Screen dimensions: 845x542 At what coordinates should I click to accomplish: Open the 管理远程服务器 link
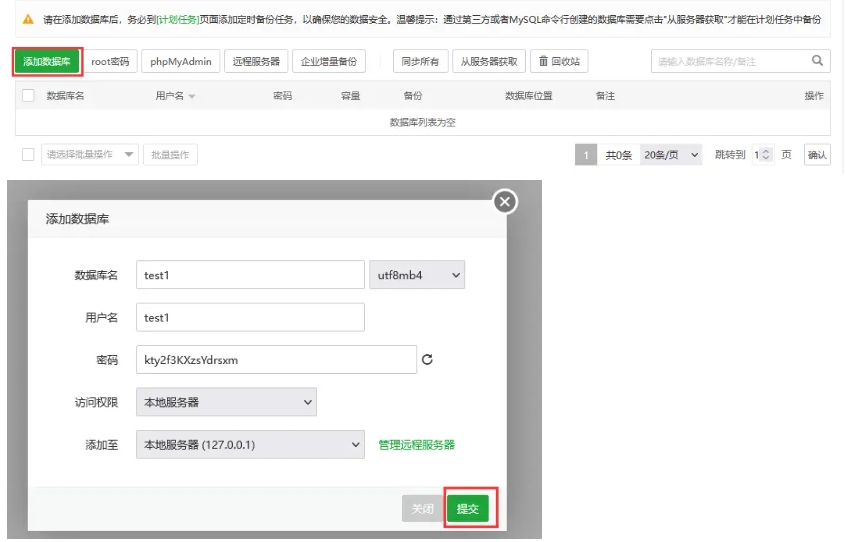click(416, 445)
